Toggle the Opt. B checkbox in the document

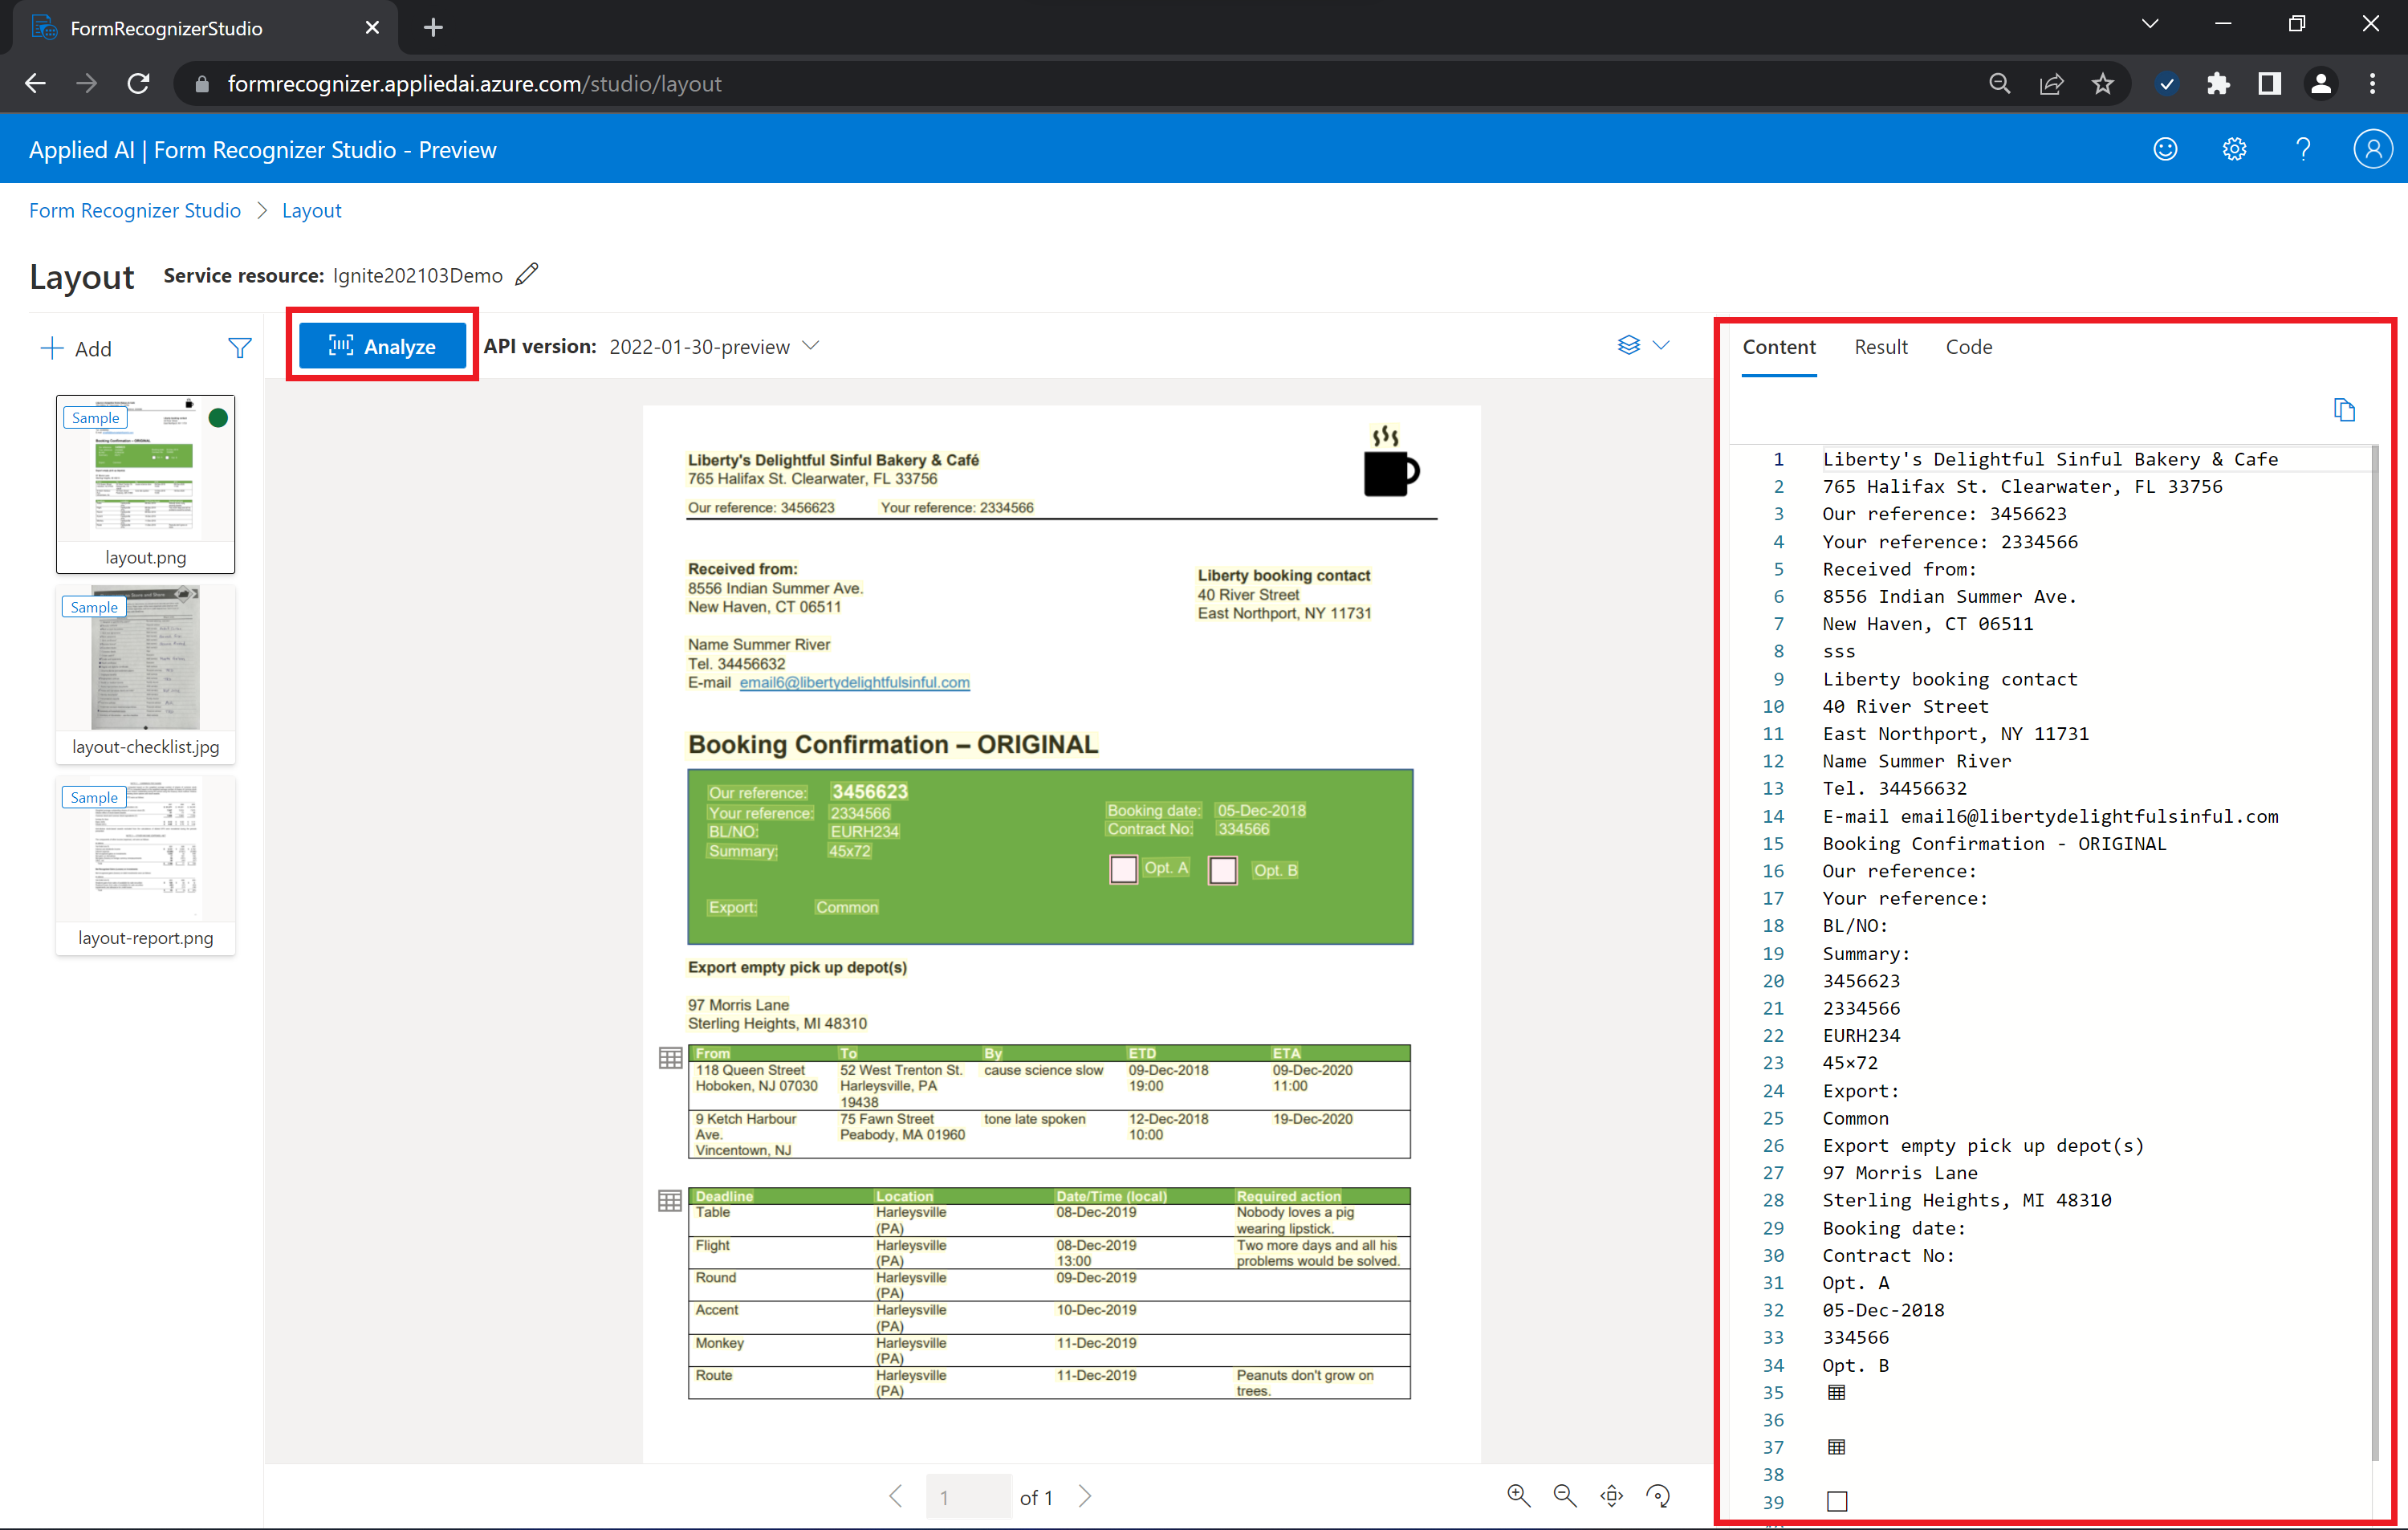1222,870
